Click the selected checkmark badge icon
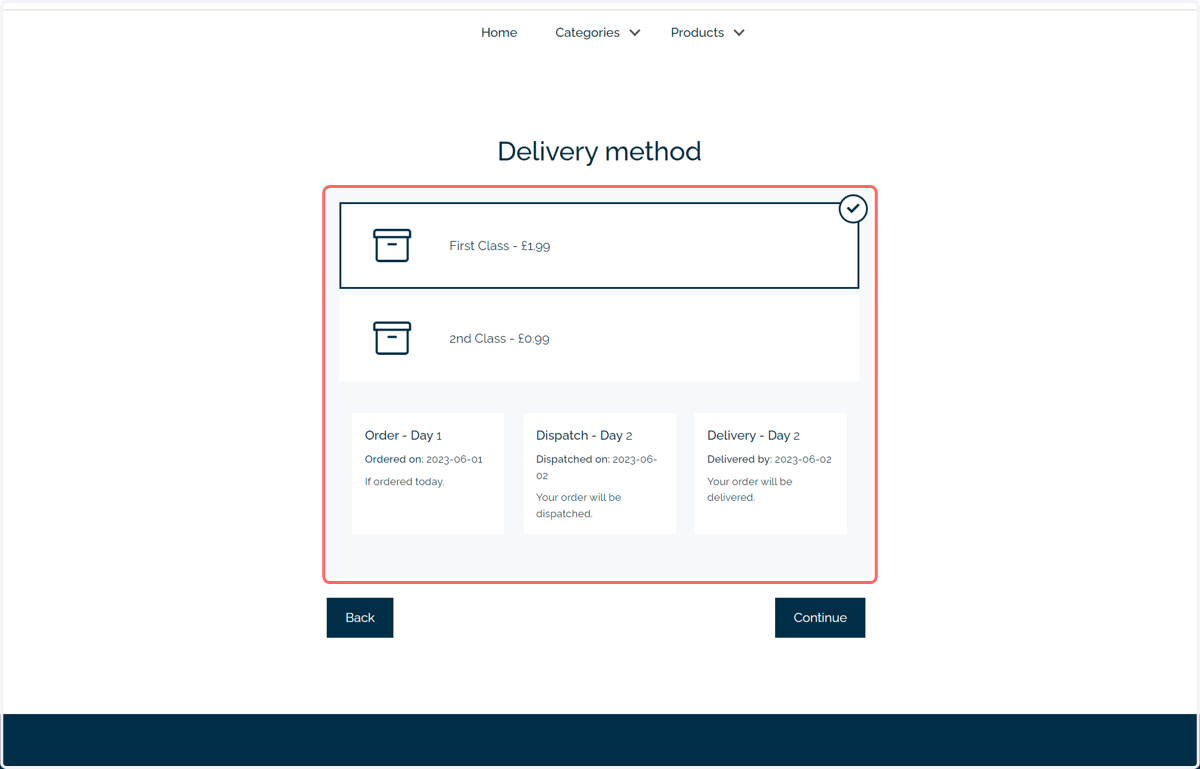1200x769 pixels. coord(853,209)
